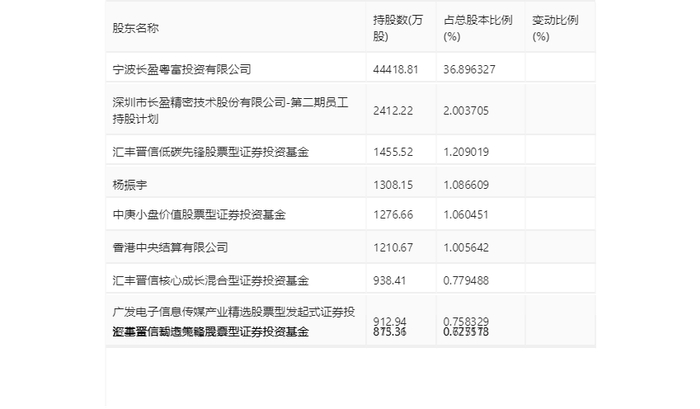Click the share count 912.94
The width and height of the screenshot is (700, 409).
point(390,321)
